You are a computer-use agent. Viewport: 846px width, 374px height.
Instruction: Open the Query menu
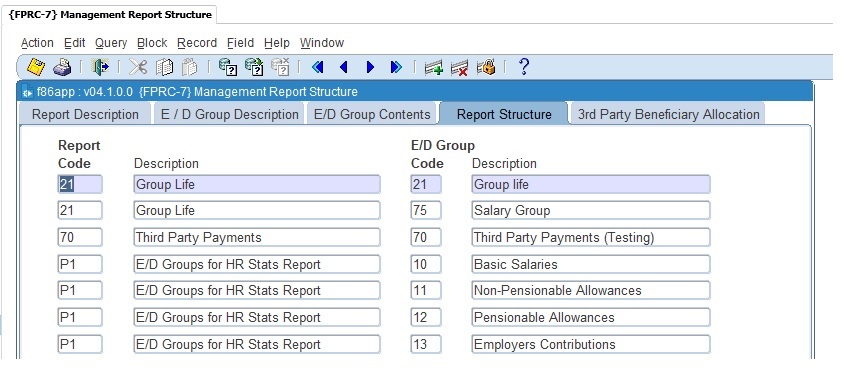(x=111, y=43)
